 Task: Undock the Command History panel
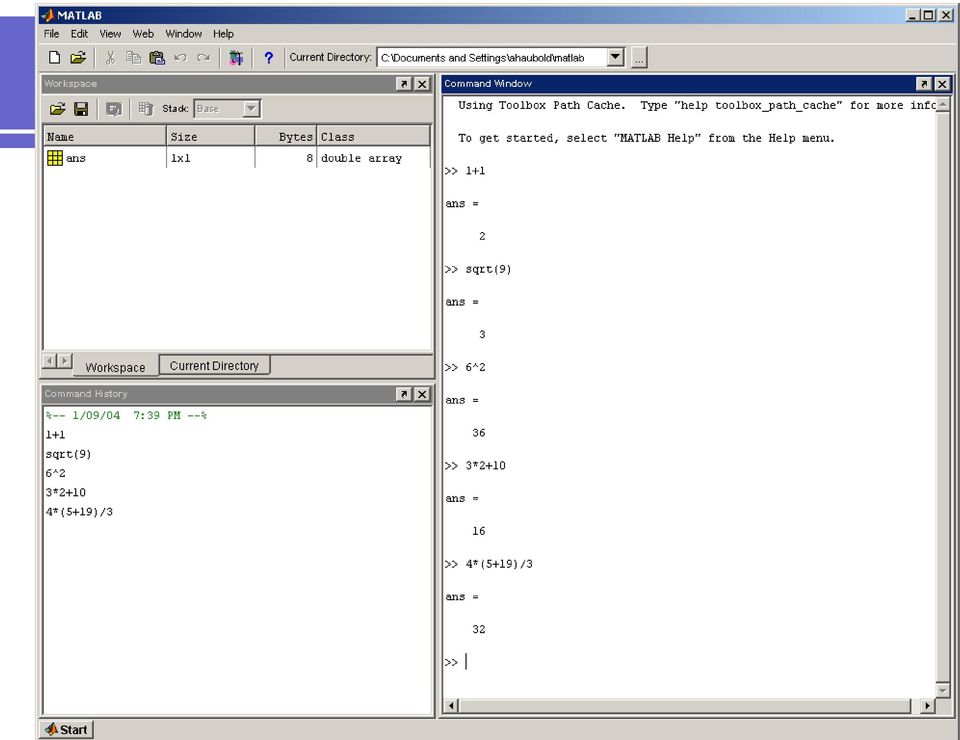pos(403,394)
